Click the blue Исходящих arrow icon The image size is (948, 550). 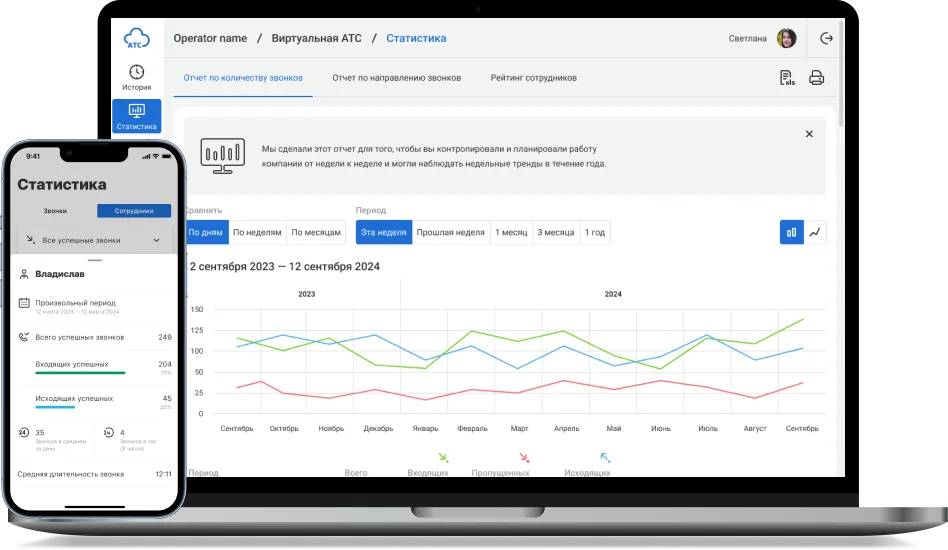605,458
